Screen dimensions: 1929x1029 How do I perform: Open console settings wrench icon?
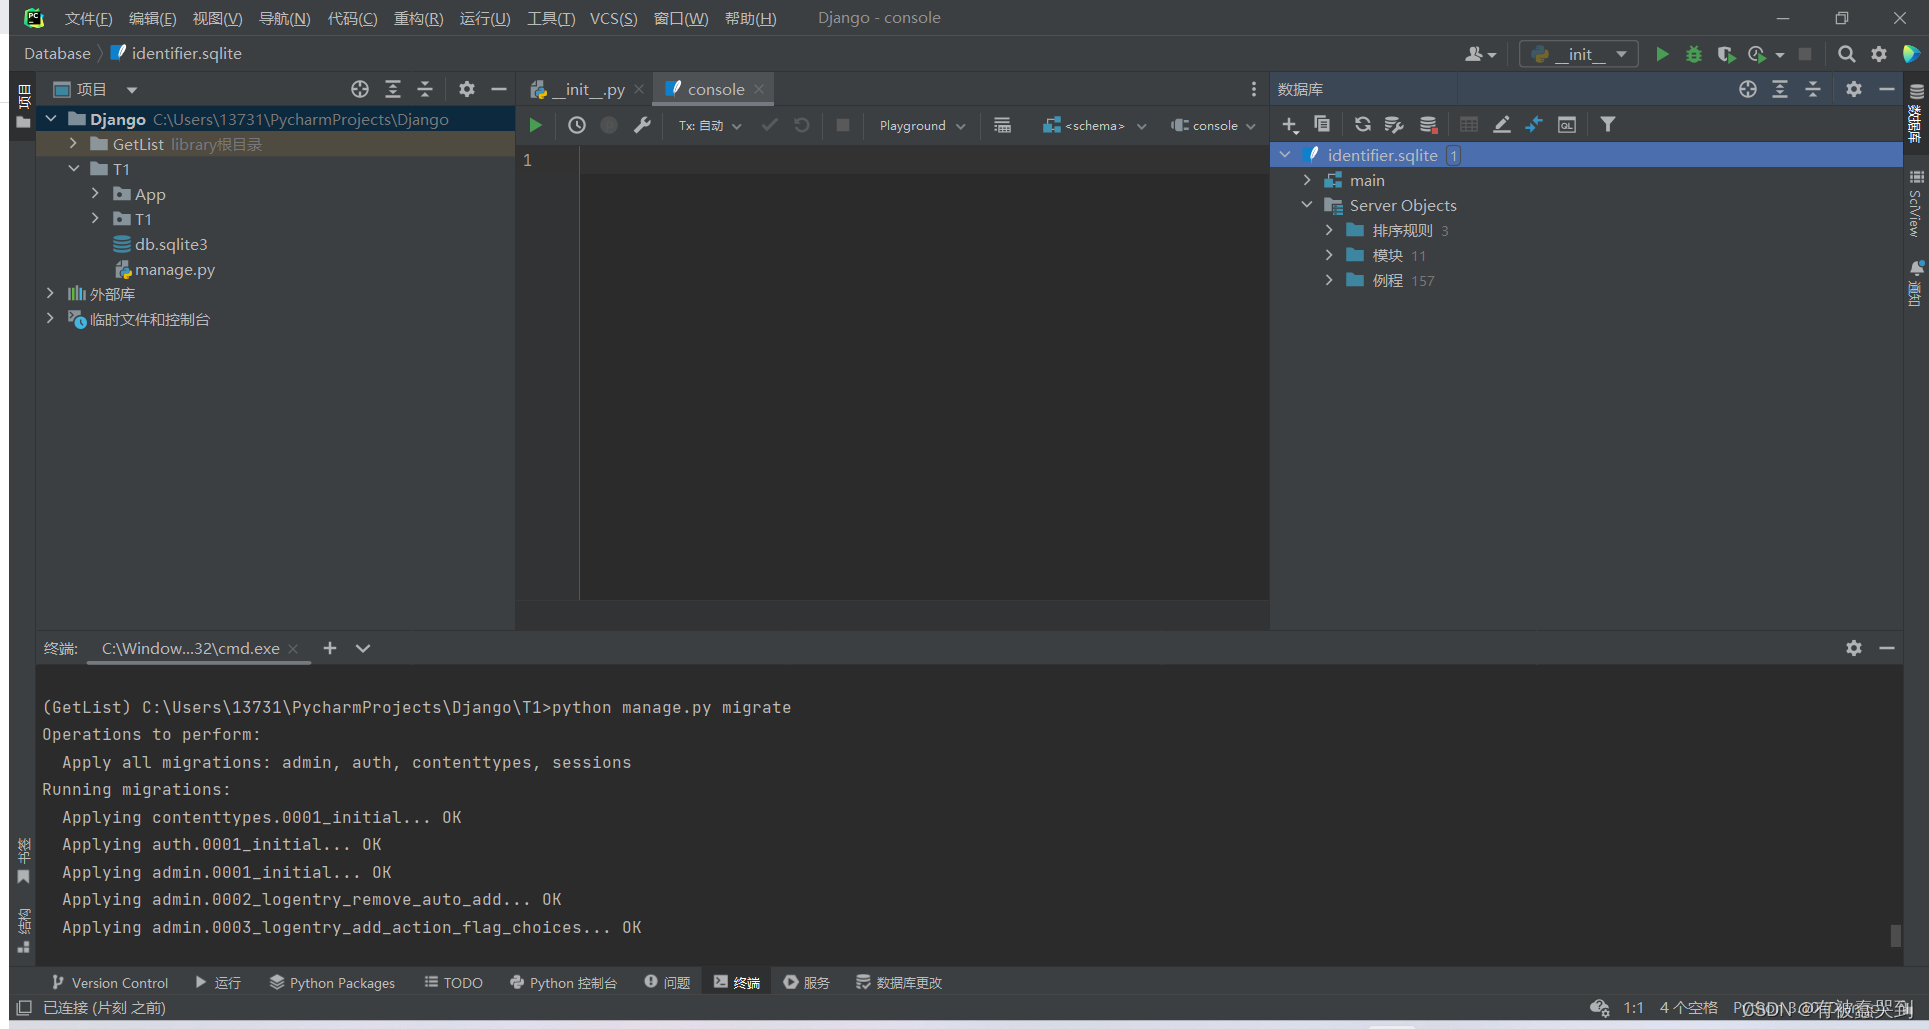coord(642,125)
